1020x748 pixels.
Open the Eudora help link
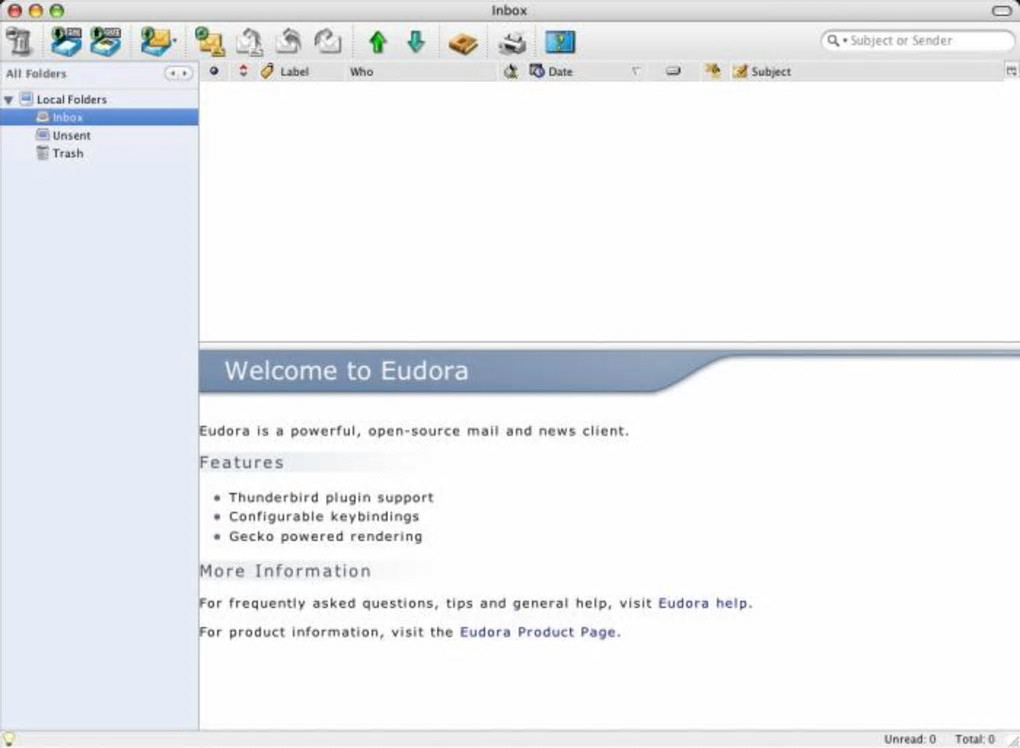pyautogui.click(x=703, y=603)
